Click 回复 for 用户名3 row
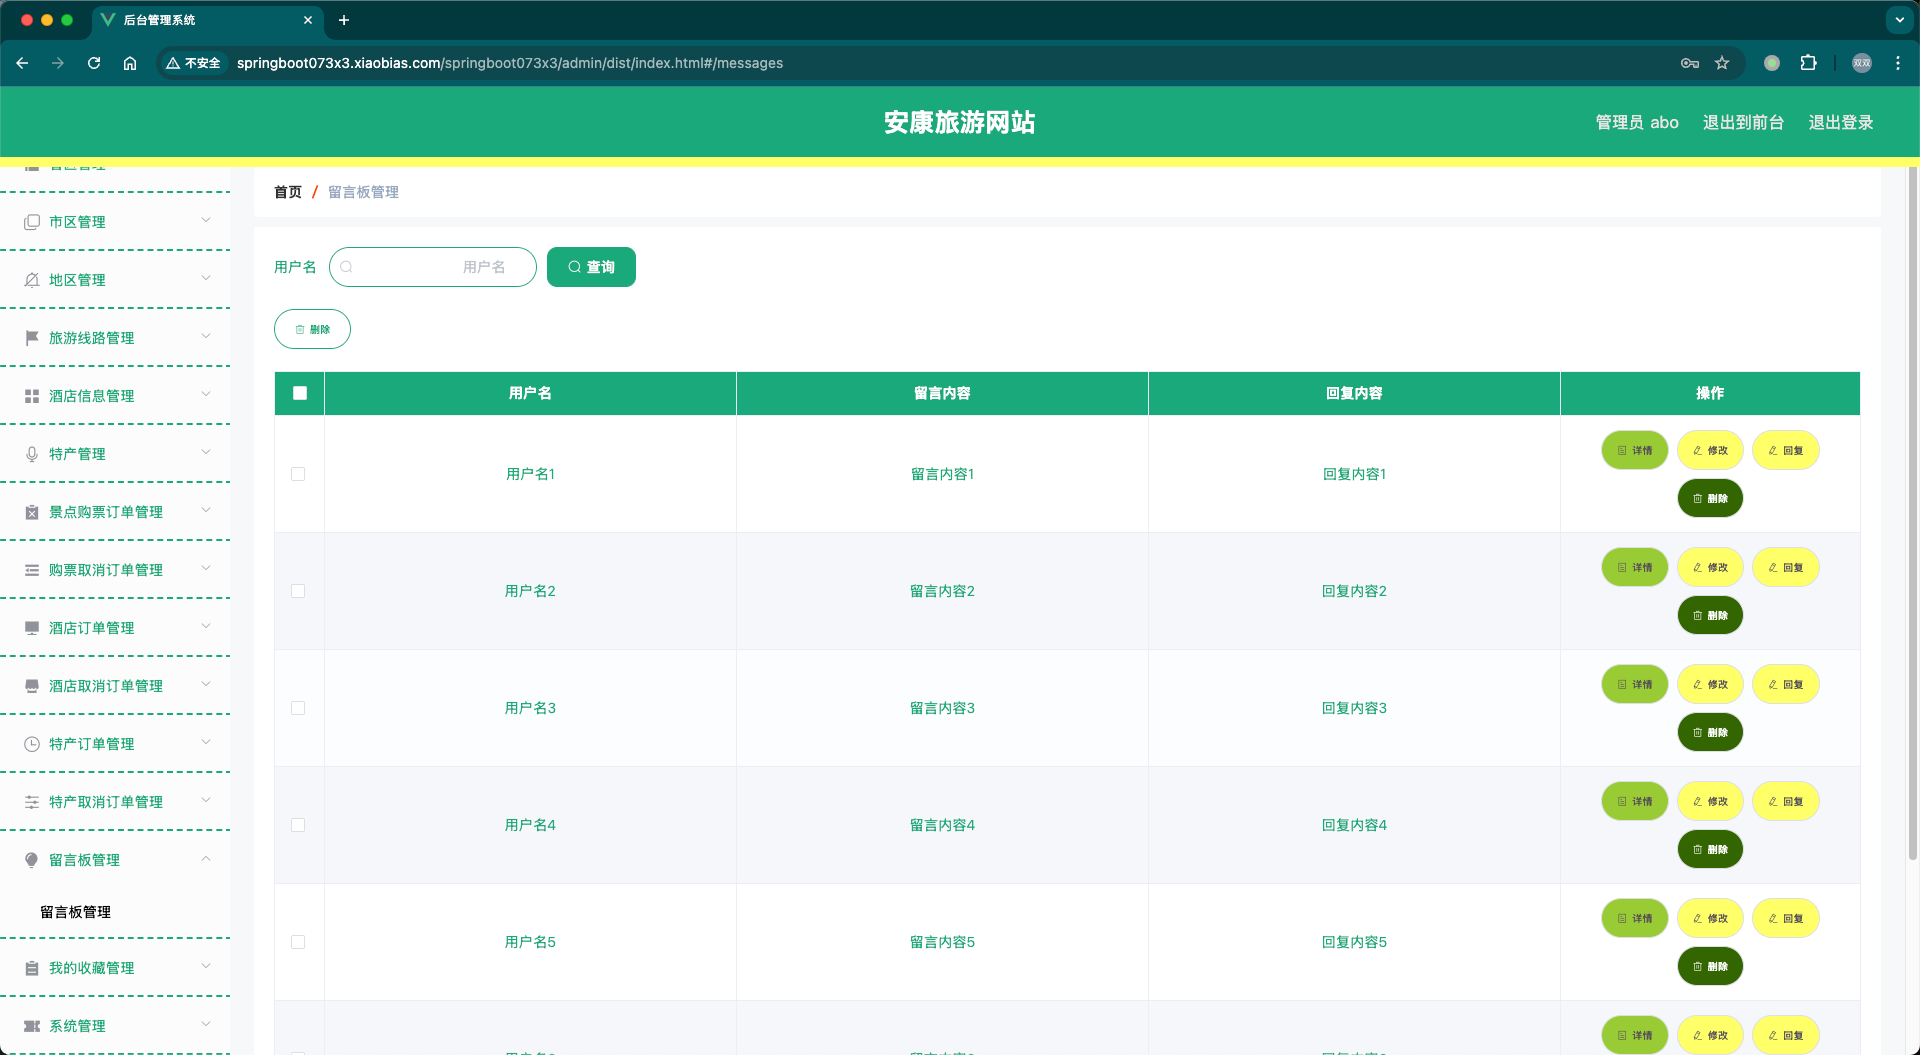 pos(1785,685)
